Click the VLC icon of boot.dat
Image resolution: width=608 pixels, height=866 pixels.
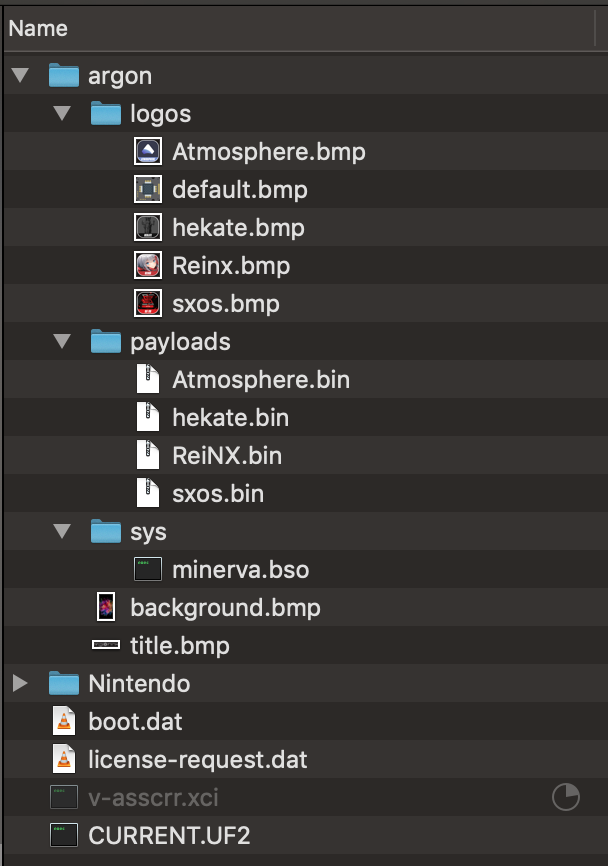point(64,721)
